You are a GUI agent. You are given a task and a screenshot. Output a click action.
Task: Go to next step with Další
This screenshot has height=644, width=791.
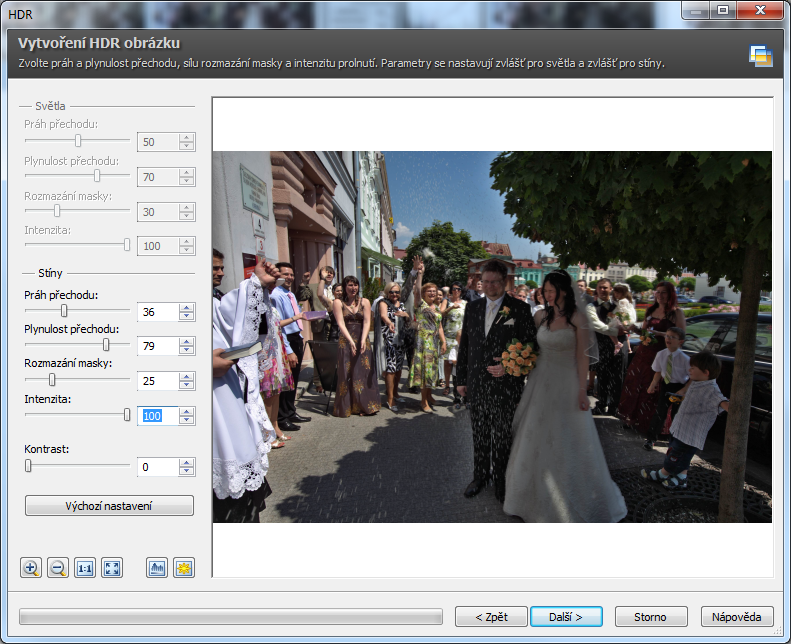click(568, 616)
